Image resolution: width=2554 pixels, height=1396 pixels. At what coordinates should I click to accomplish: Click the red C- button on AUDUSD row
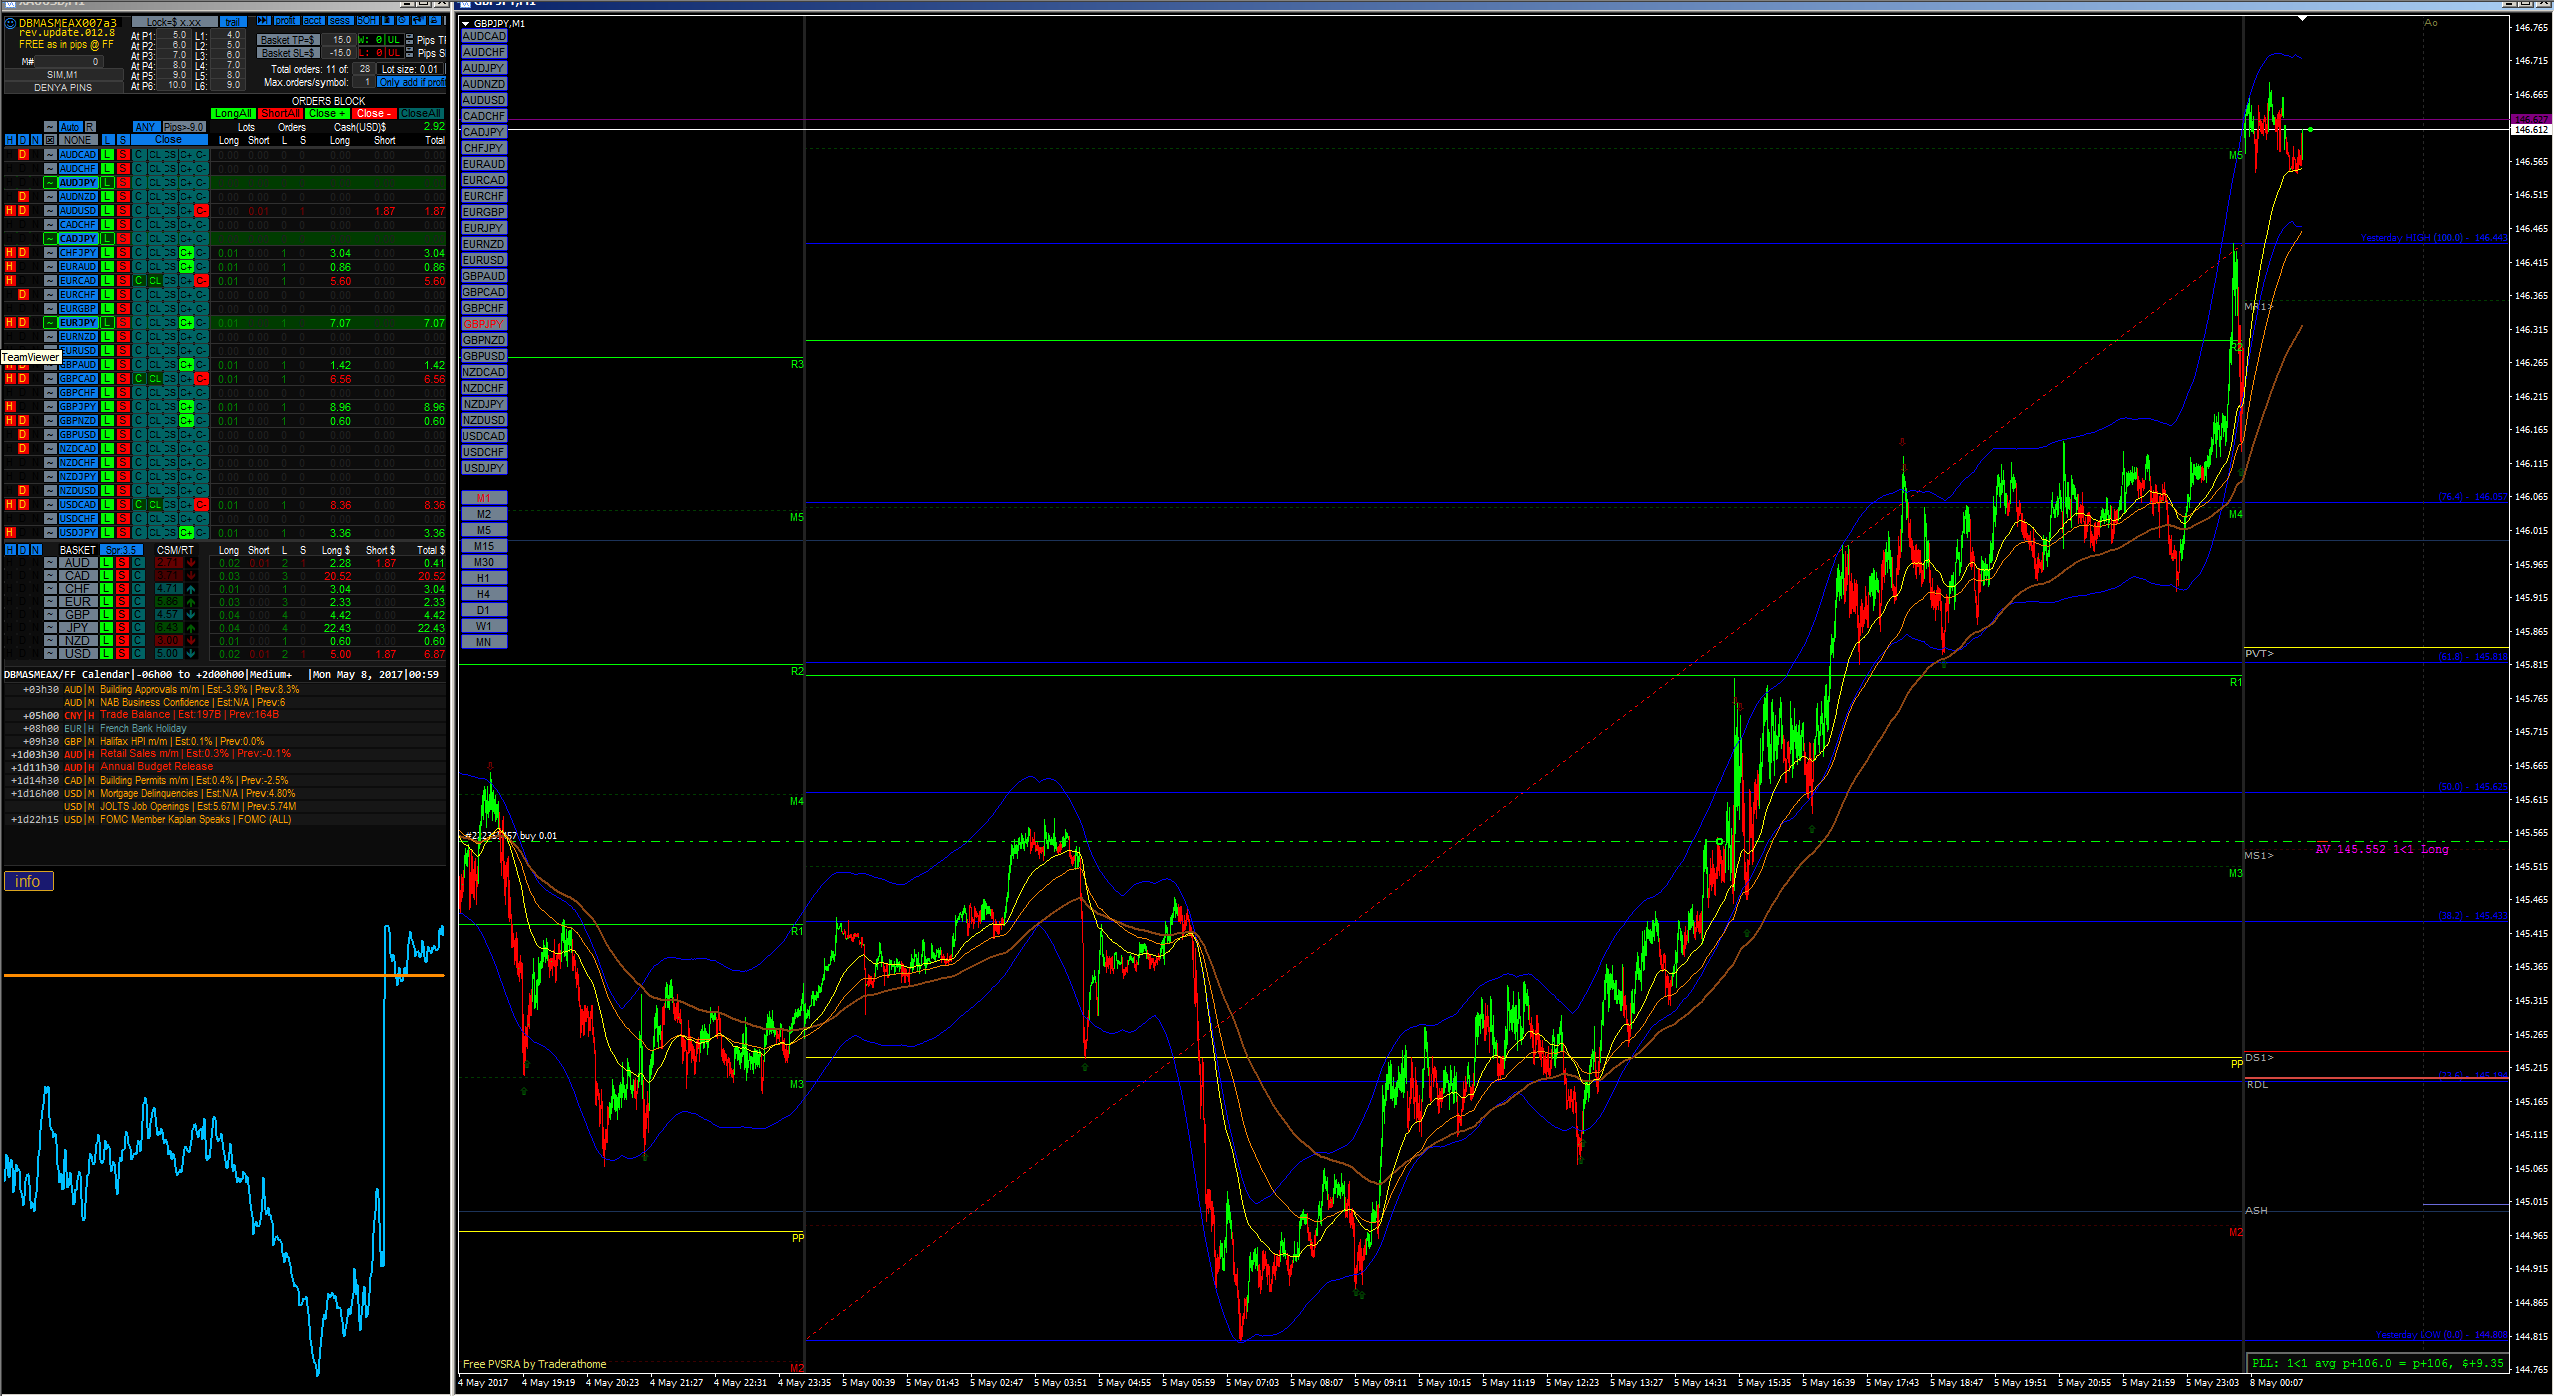pos(201,210)
